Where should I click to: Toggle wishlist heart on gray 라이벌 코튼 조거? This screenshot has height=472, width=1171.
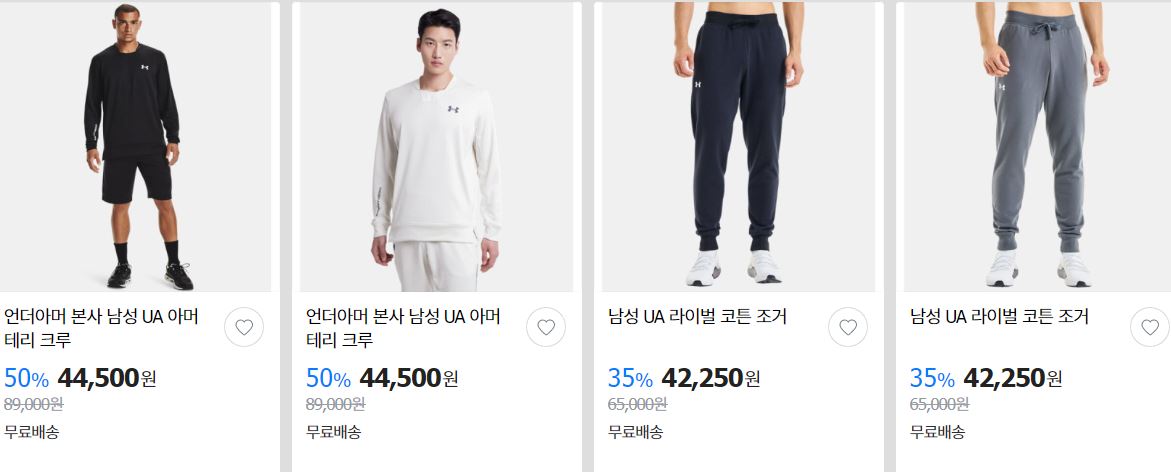point(1149,327)
